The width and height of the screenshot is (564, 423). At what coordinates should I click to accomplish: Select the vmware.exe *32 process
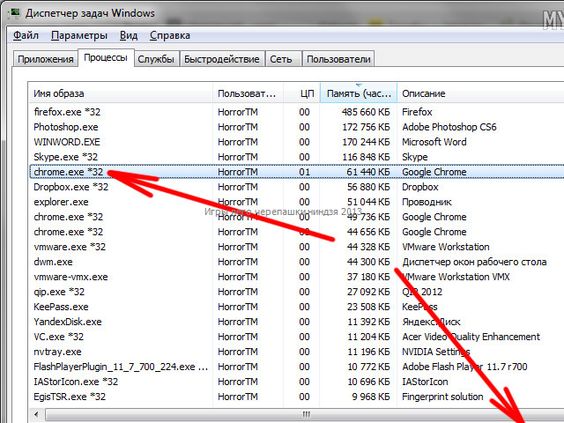[x=296, y=247]
